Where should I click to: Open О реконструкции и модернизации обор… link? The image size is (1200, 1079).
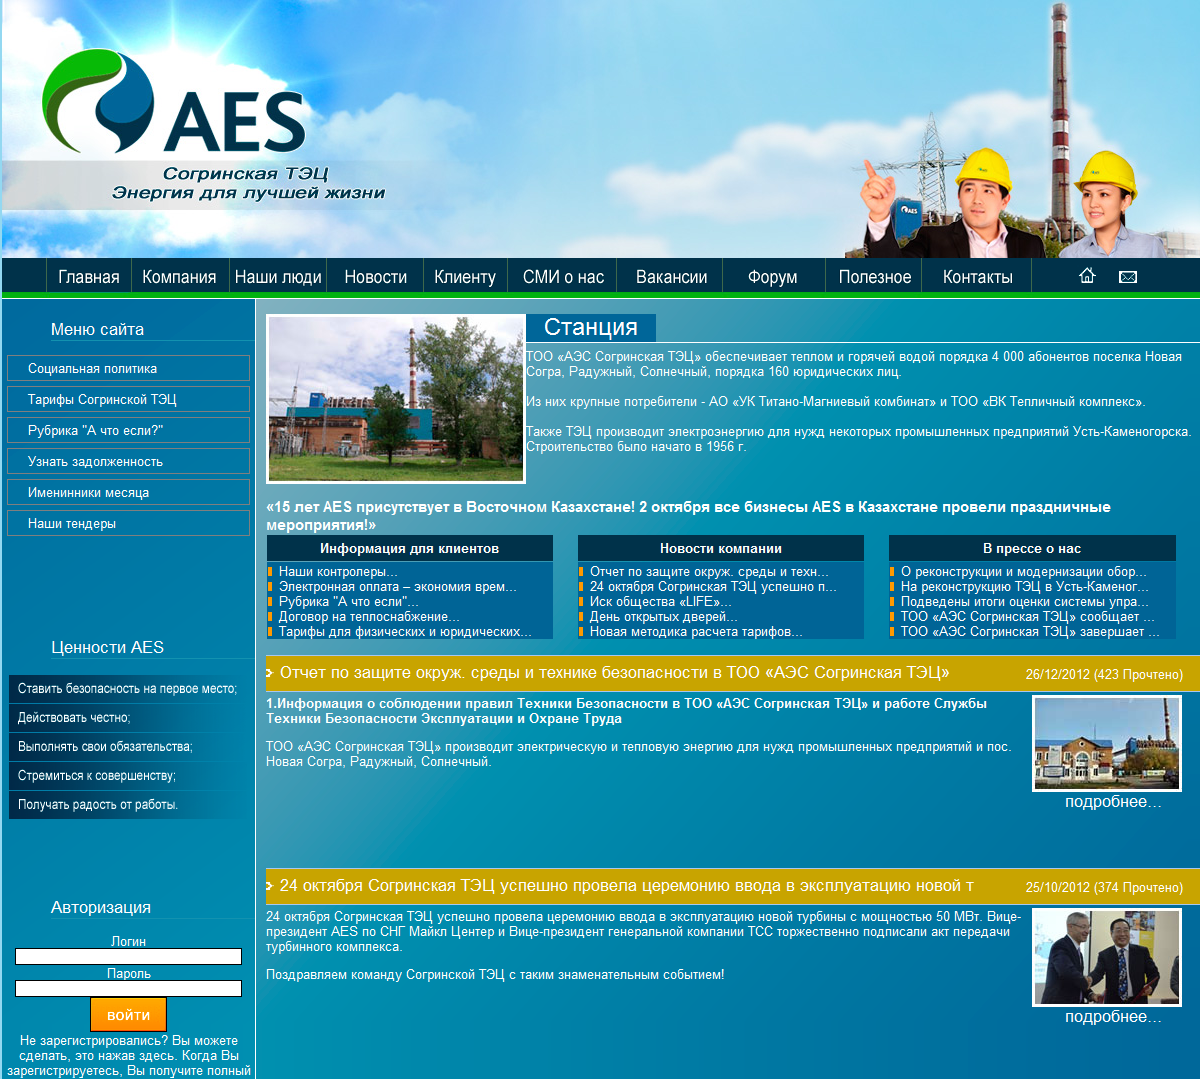point(1024,572)
